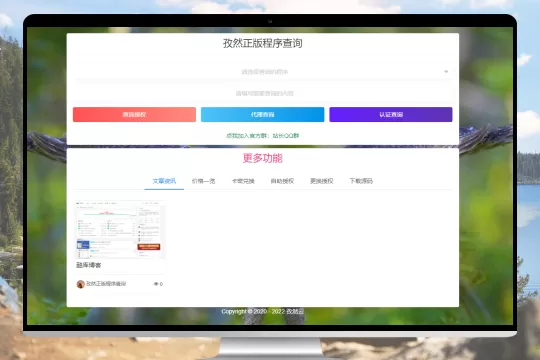Open the 融库博客 article title
The width and height of the screenshot is (540, 360).
tap(89, 265)
